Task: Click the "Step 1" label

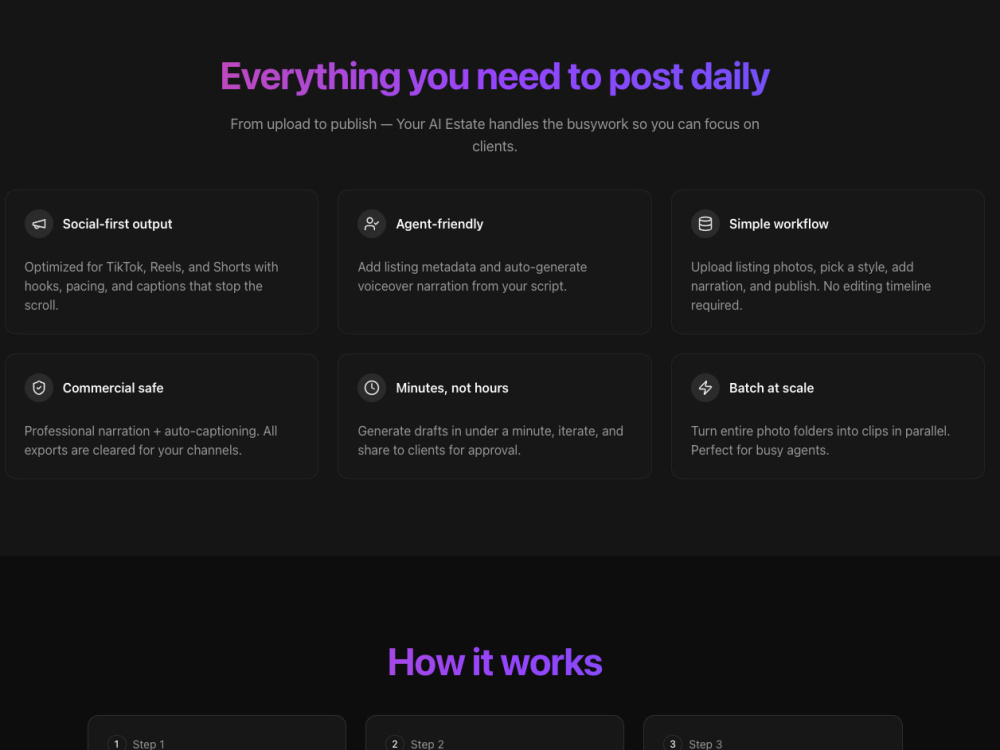Action: (x=149, y=744)
